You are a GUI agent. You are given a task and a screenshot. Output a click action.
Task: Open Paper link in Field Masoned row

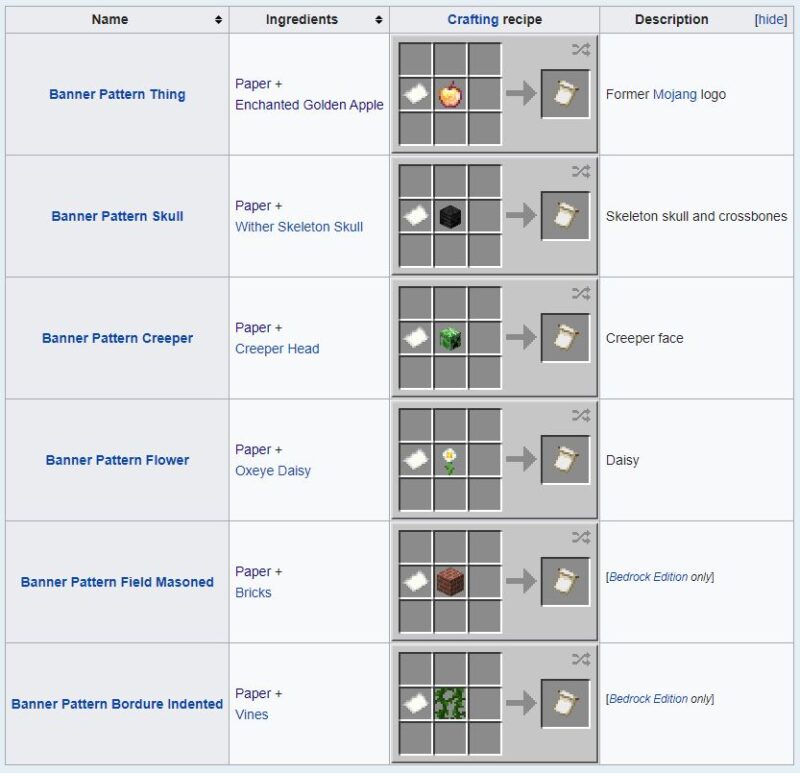point(253,571)
